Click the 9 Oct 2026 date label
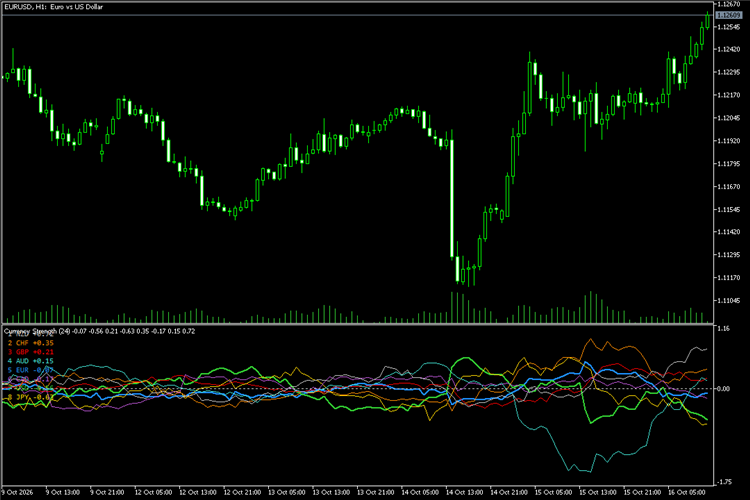The width and height of the screenshot is (750, 500). 17,492
